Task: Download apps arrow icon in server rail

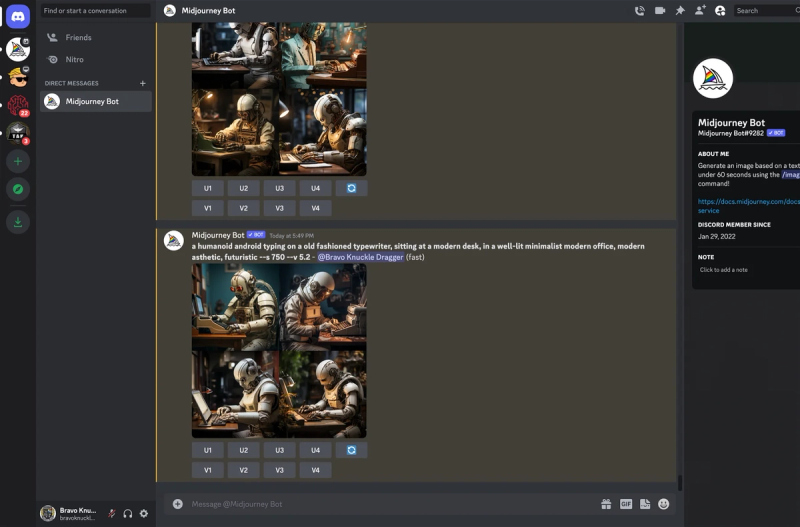Action: tap(18, 222)
